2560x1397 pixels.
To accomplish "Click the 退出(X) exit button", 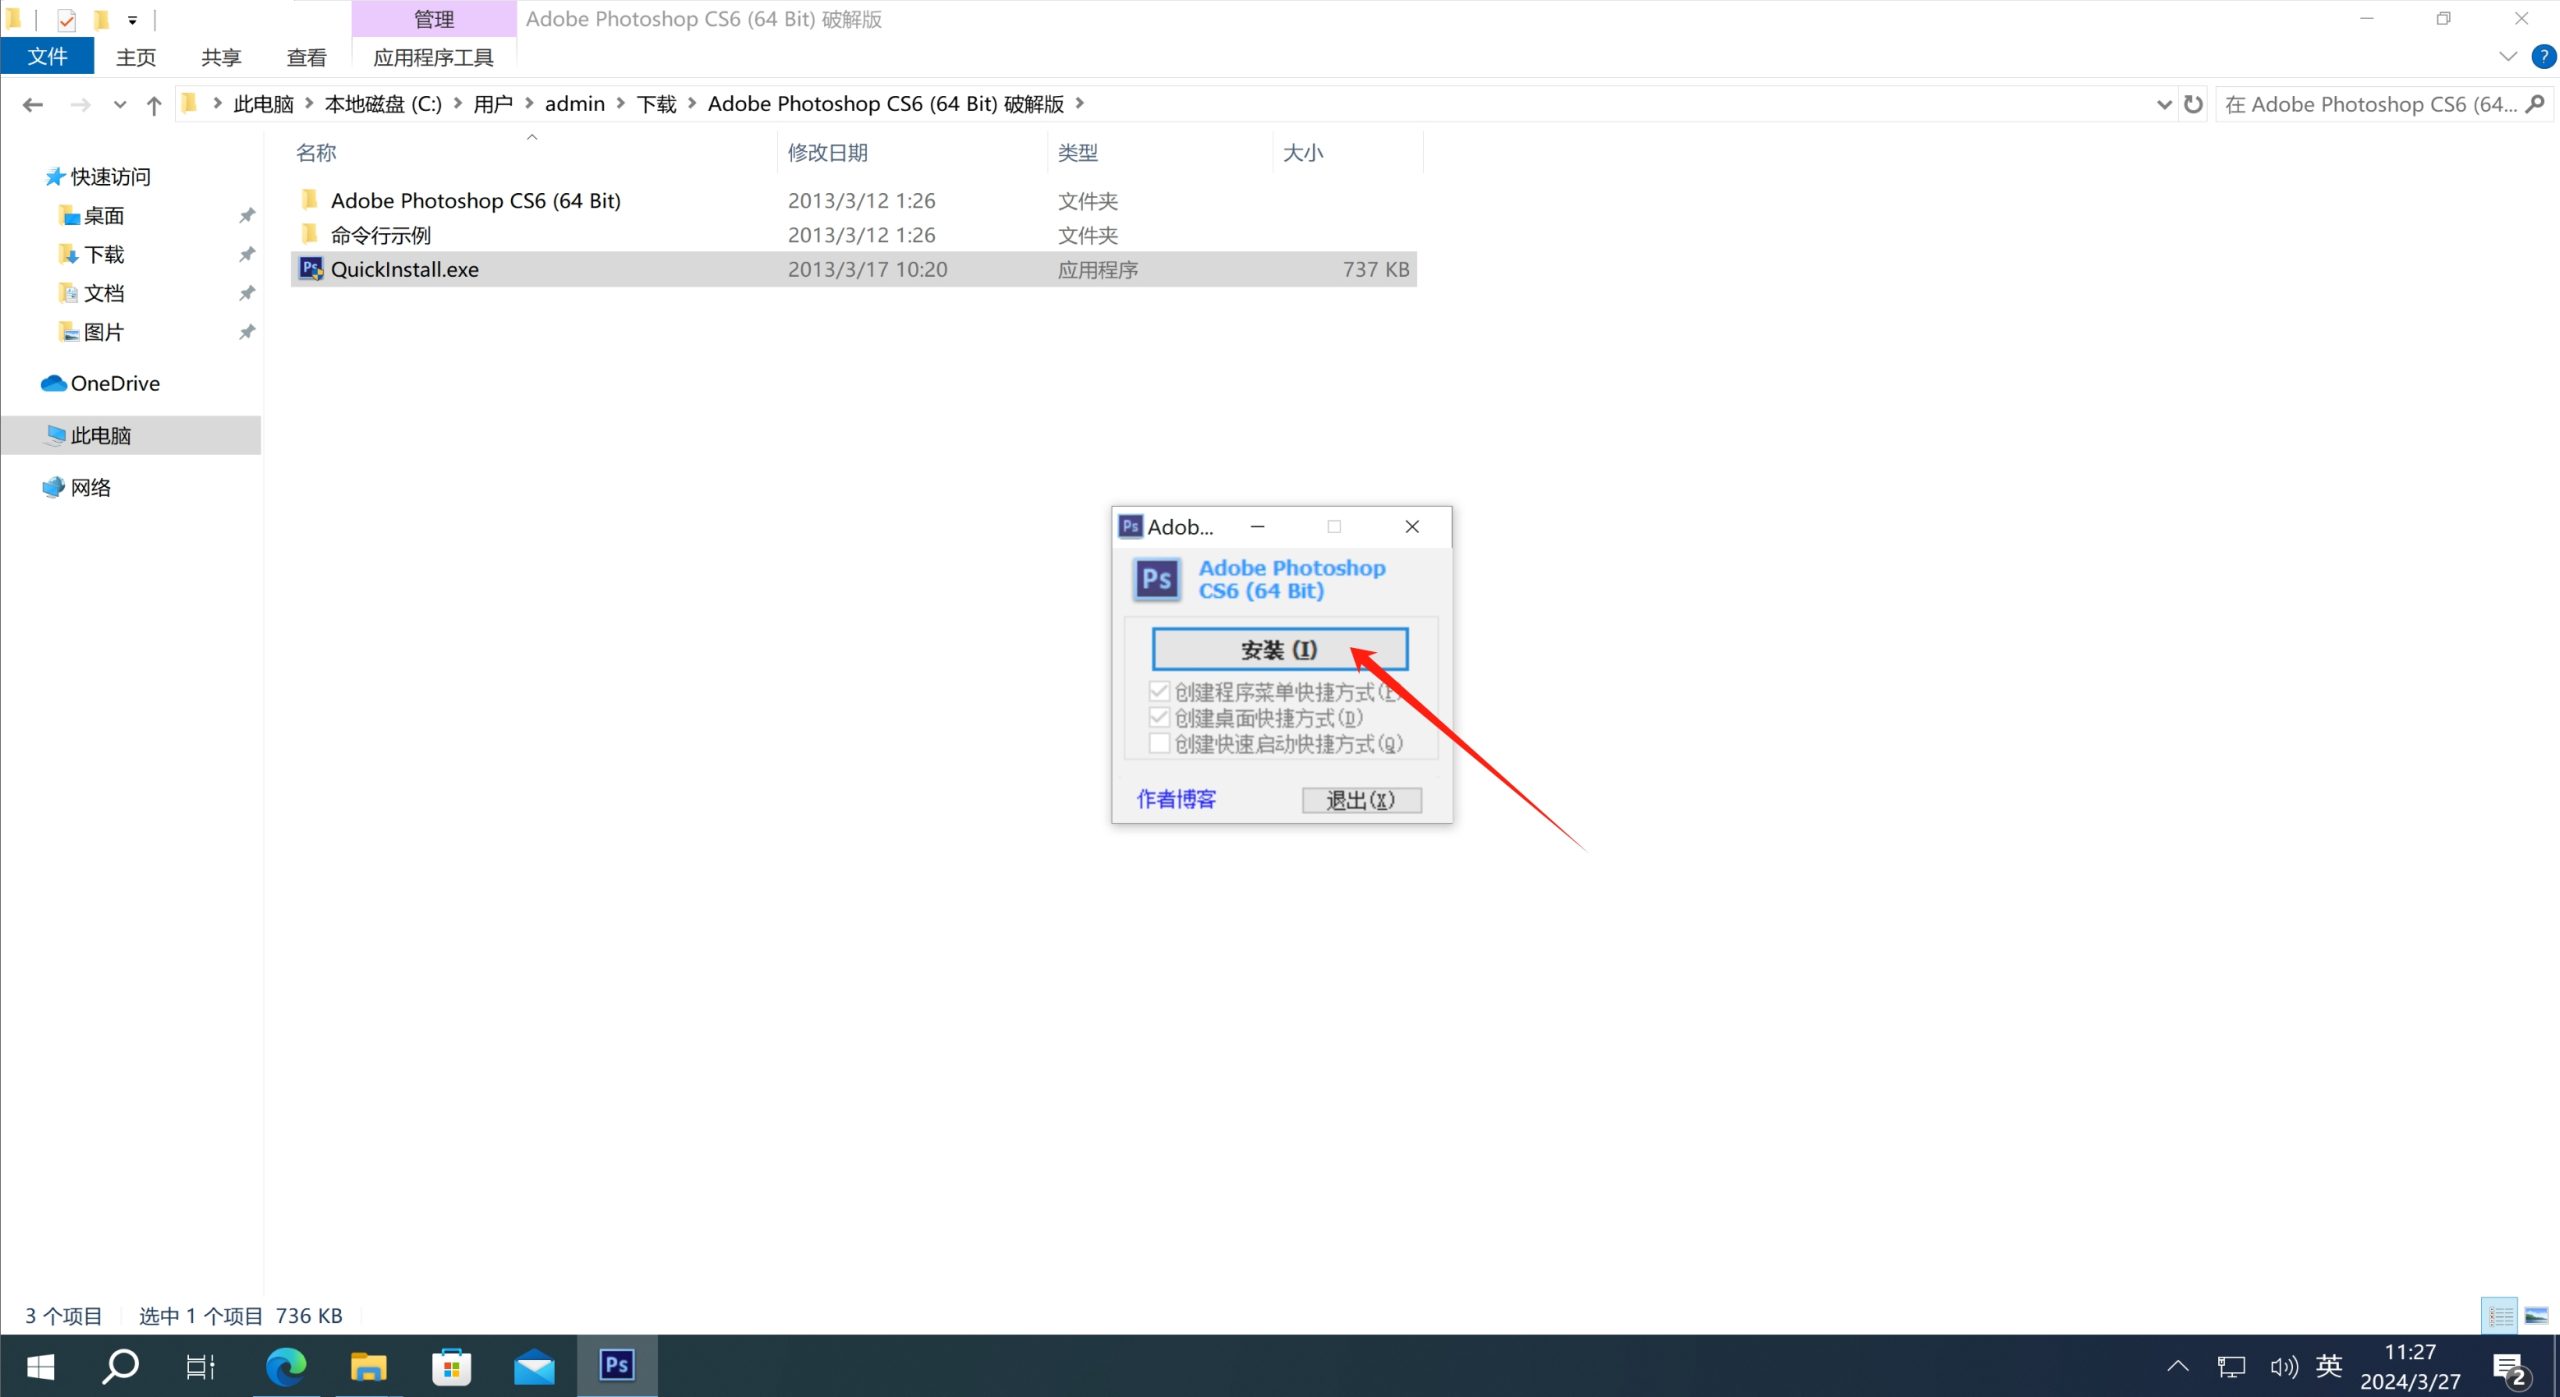I will pyautogui.click(x=1361, y=800).
